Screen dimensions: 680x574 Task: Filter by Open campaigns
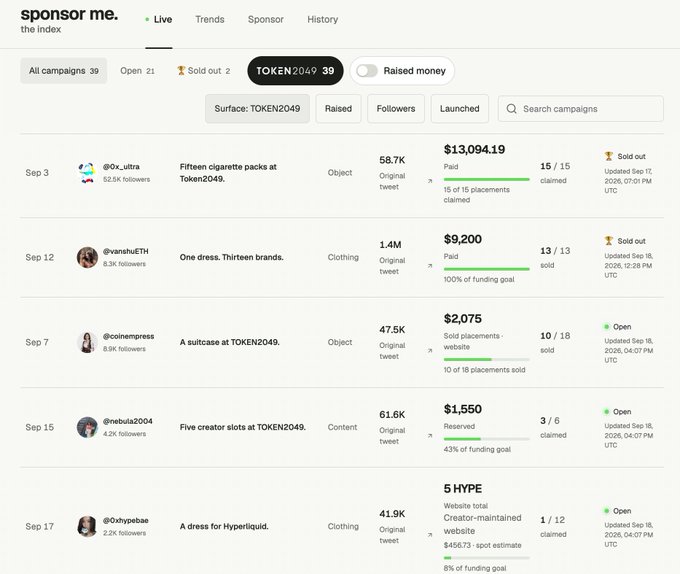click(137, 71)
